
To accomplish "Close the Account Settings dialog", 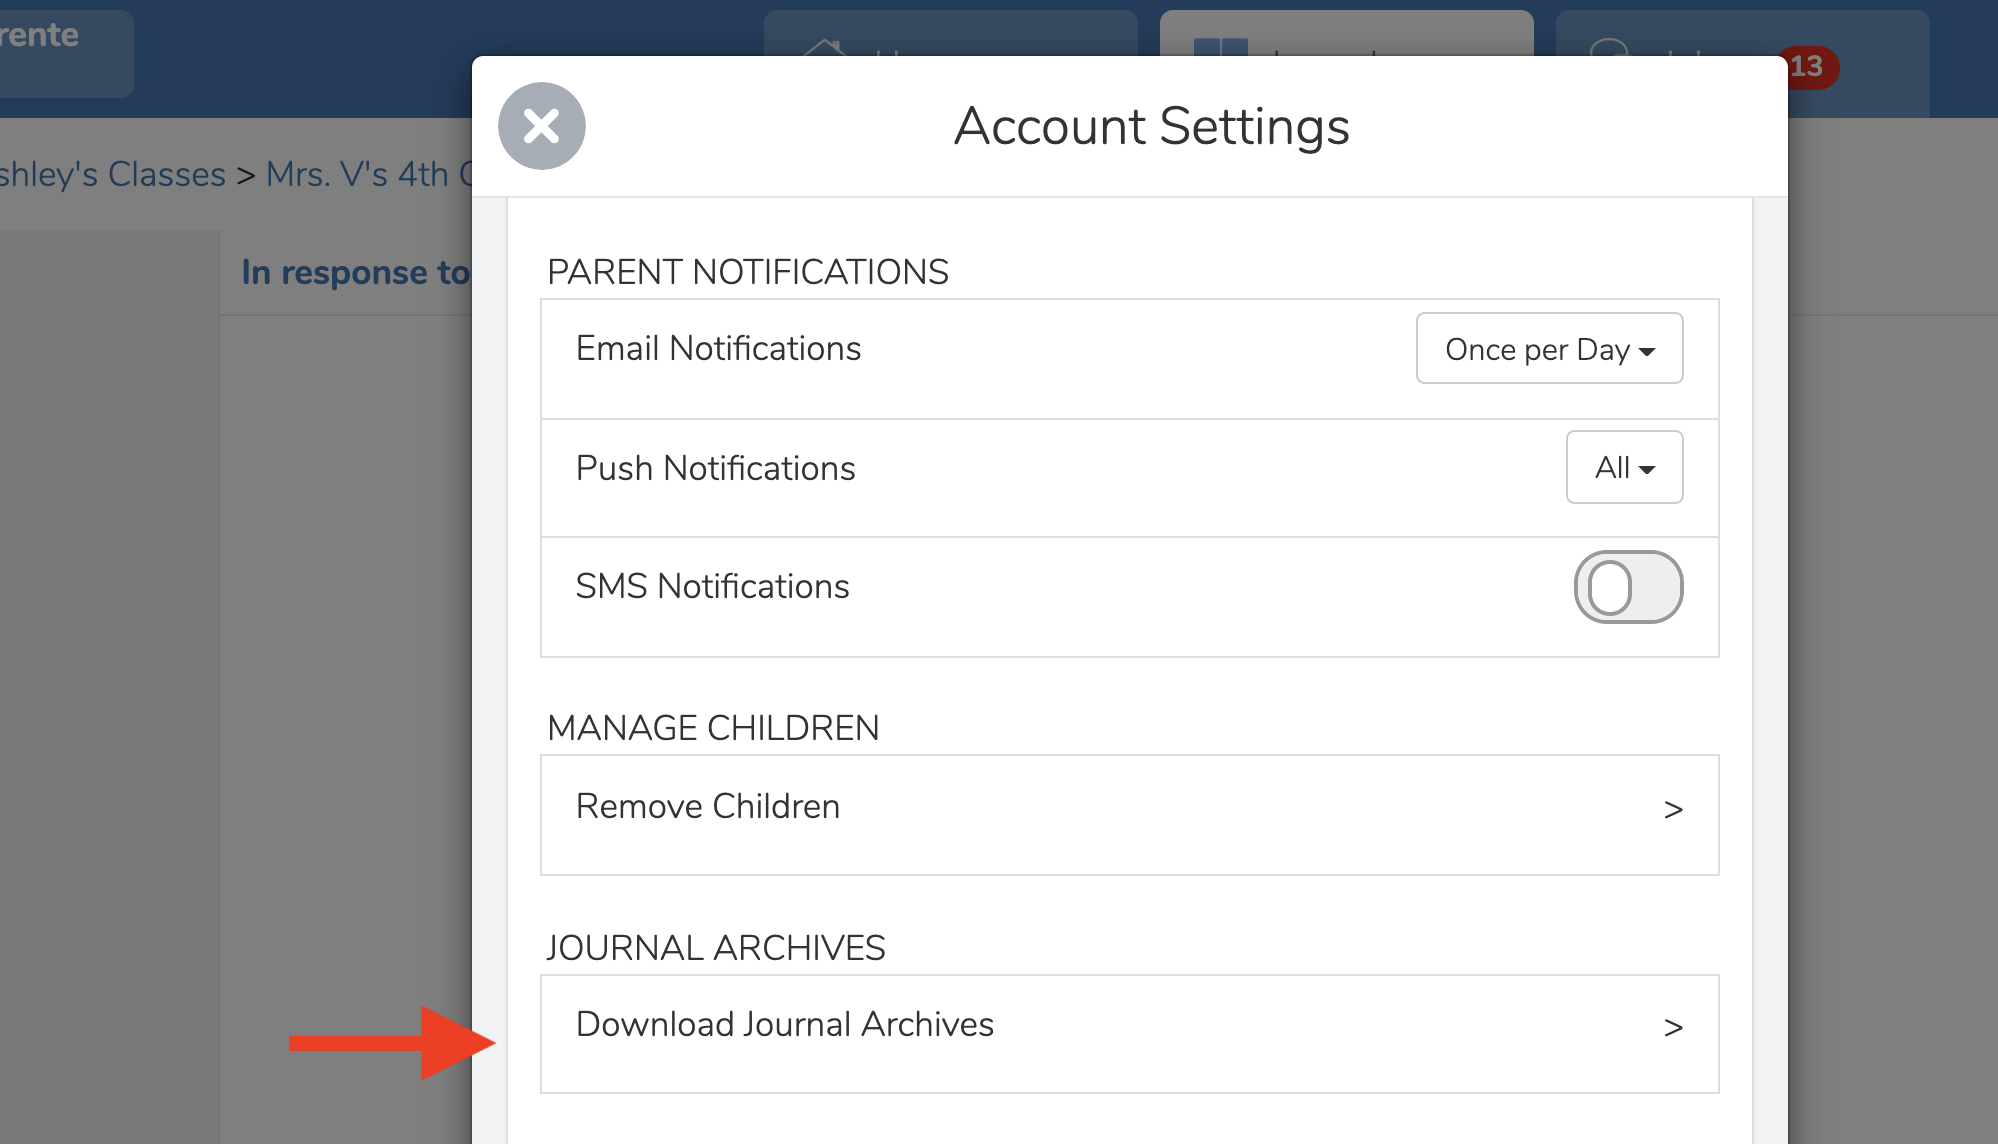I will click(541, 126).
